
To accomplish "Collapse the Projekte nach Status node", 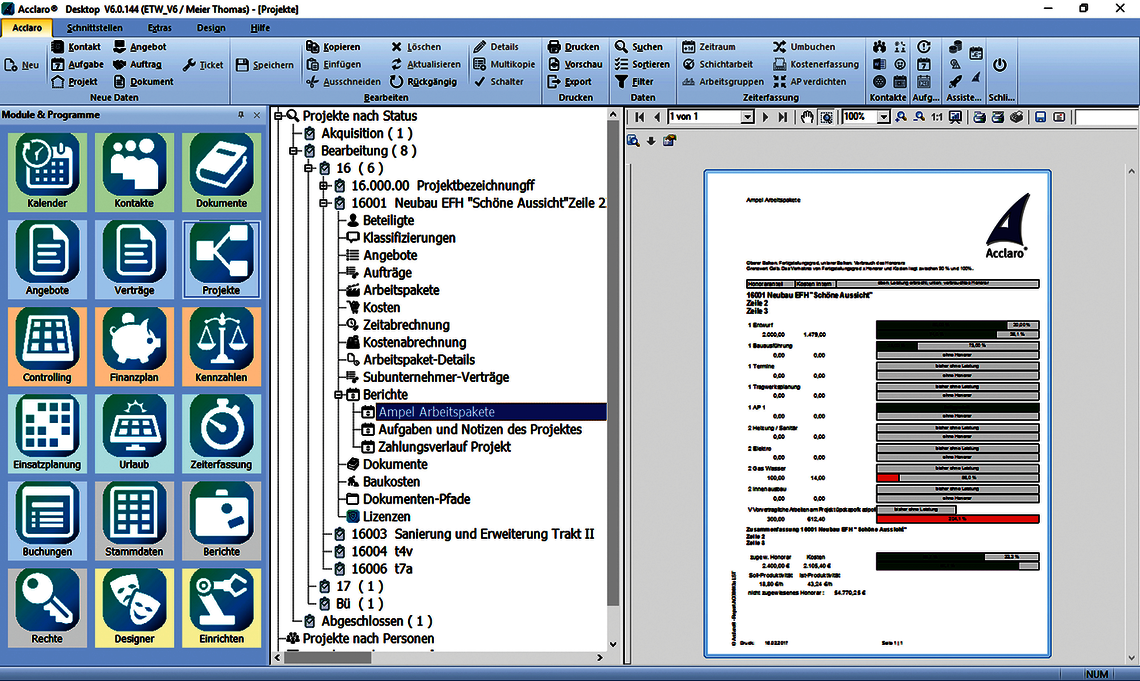I will pos(278,116).
